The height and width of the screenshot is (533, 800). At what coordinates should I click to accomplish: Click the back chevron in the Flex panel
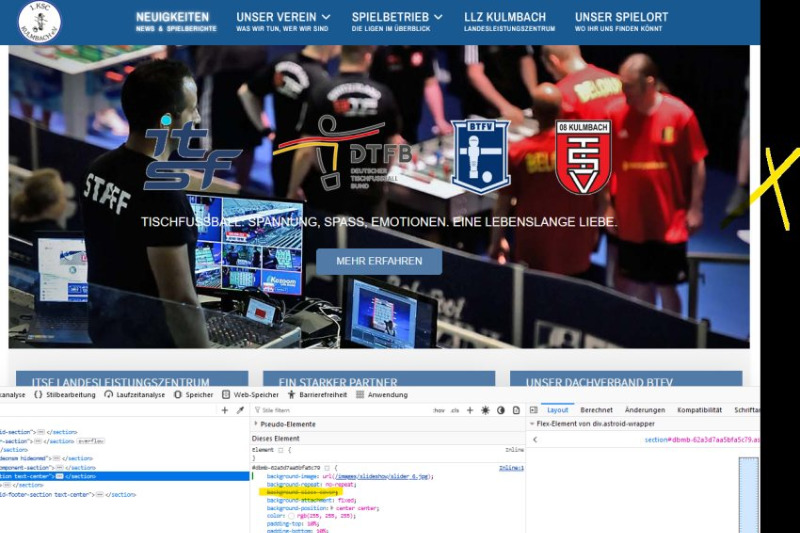click(x=535, y=440)
